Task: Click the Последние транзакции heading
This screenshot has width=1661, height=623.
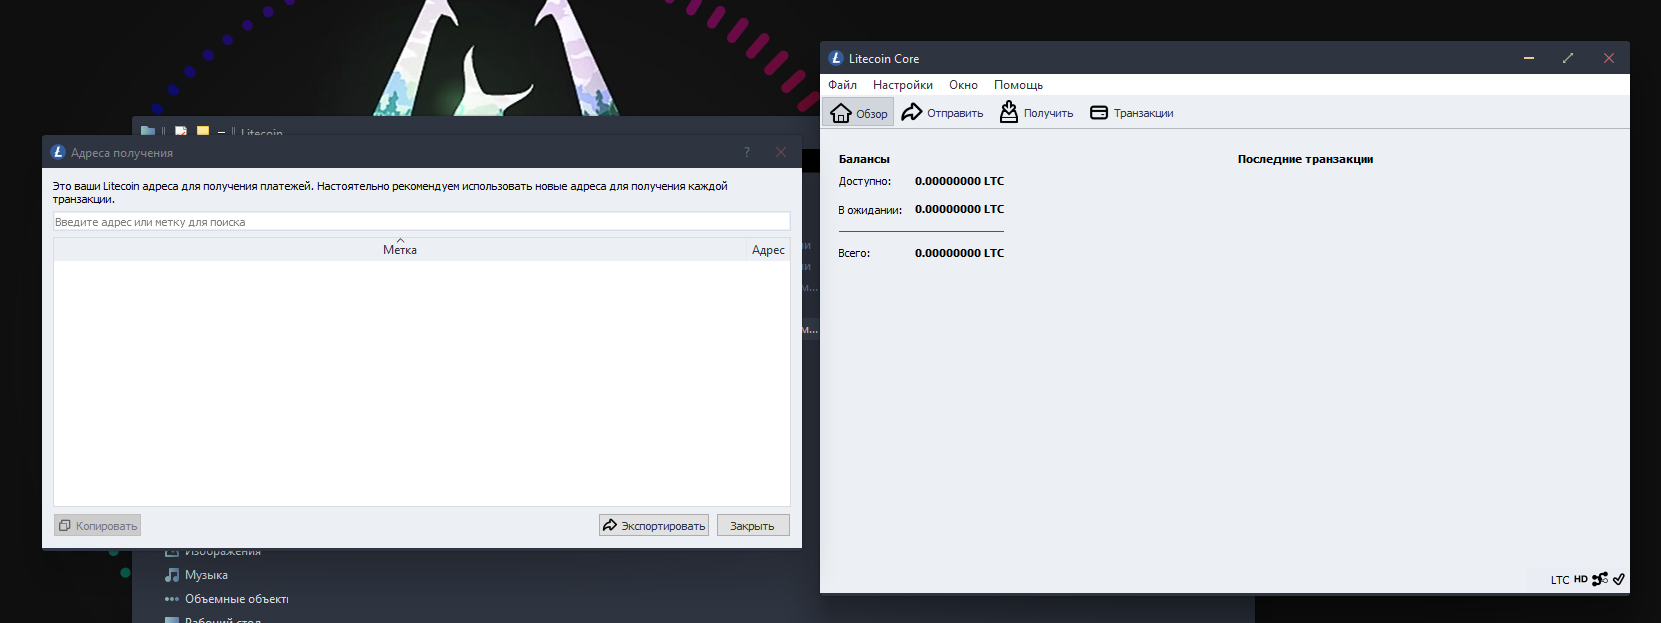Action: coord(1305,159)
